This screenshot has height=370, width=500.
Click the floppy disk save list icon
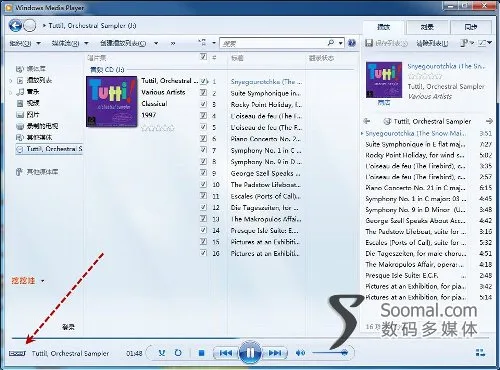pos(369,43)
